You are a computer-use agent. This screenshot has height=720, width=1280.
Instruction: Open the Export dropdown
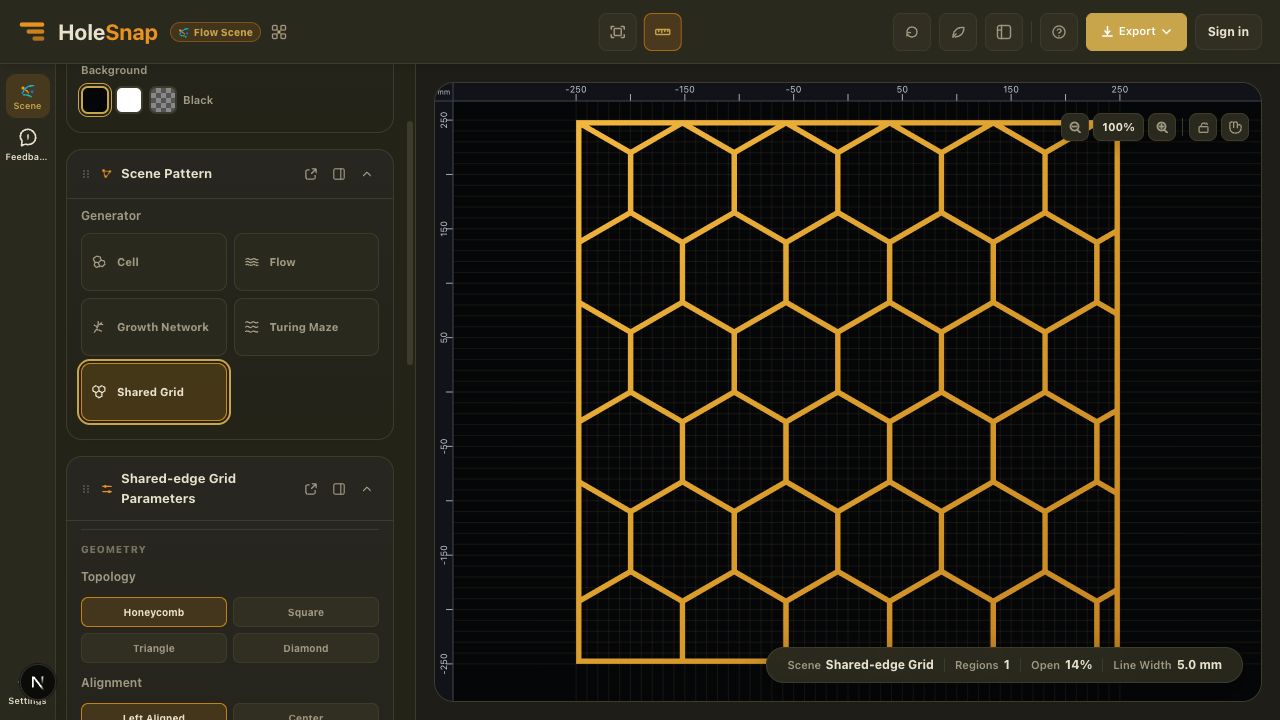(1136, 32)
